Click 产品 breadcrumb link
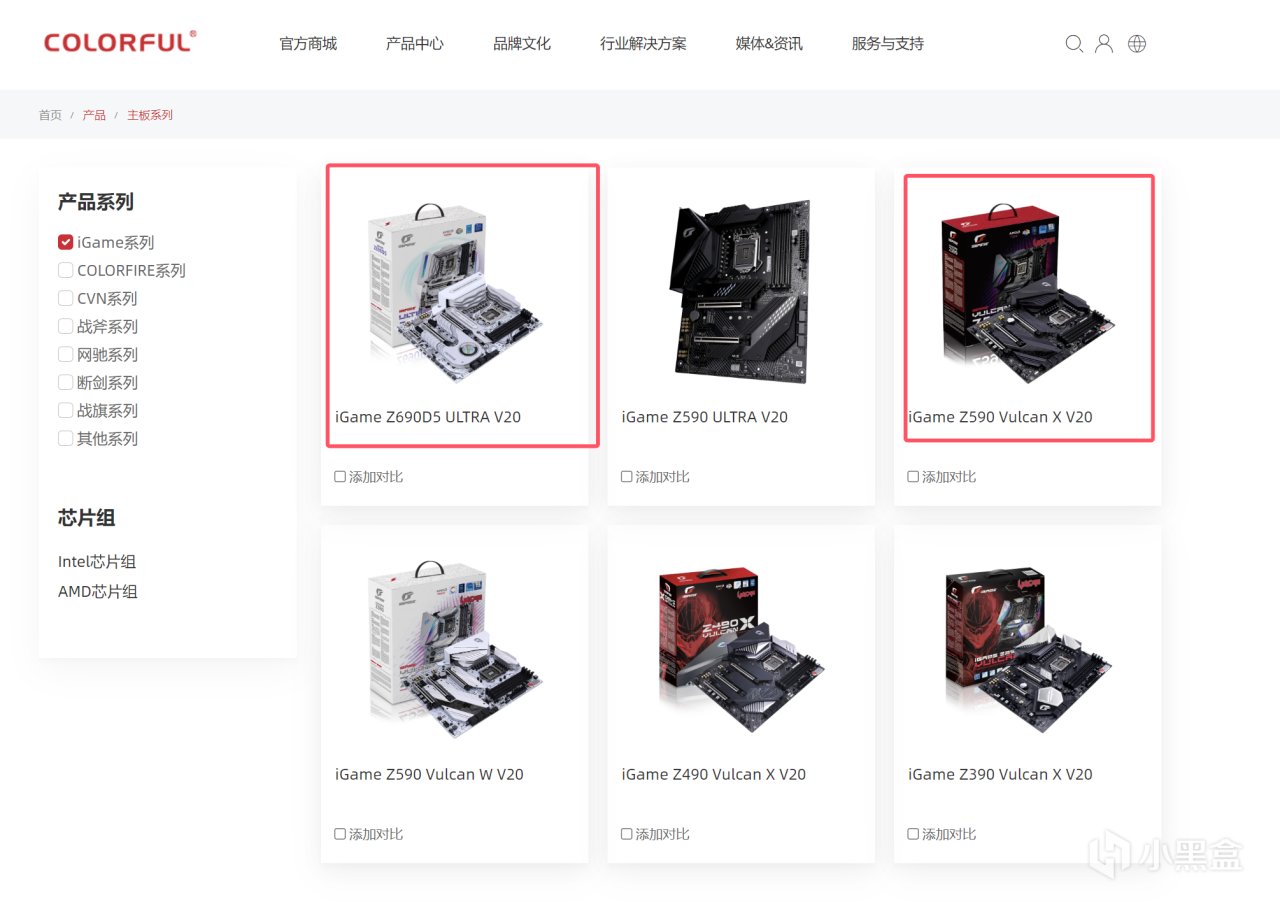The width and height of the screenshot is (1280, 902). tap(94, 115)
